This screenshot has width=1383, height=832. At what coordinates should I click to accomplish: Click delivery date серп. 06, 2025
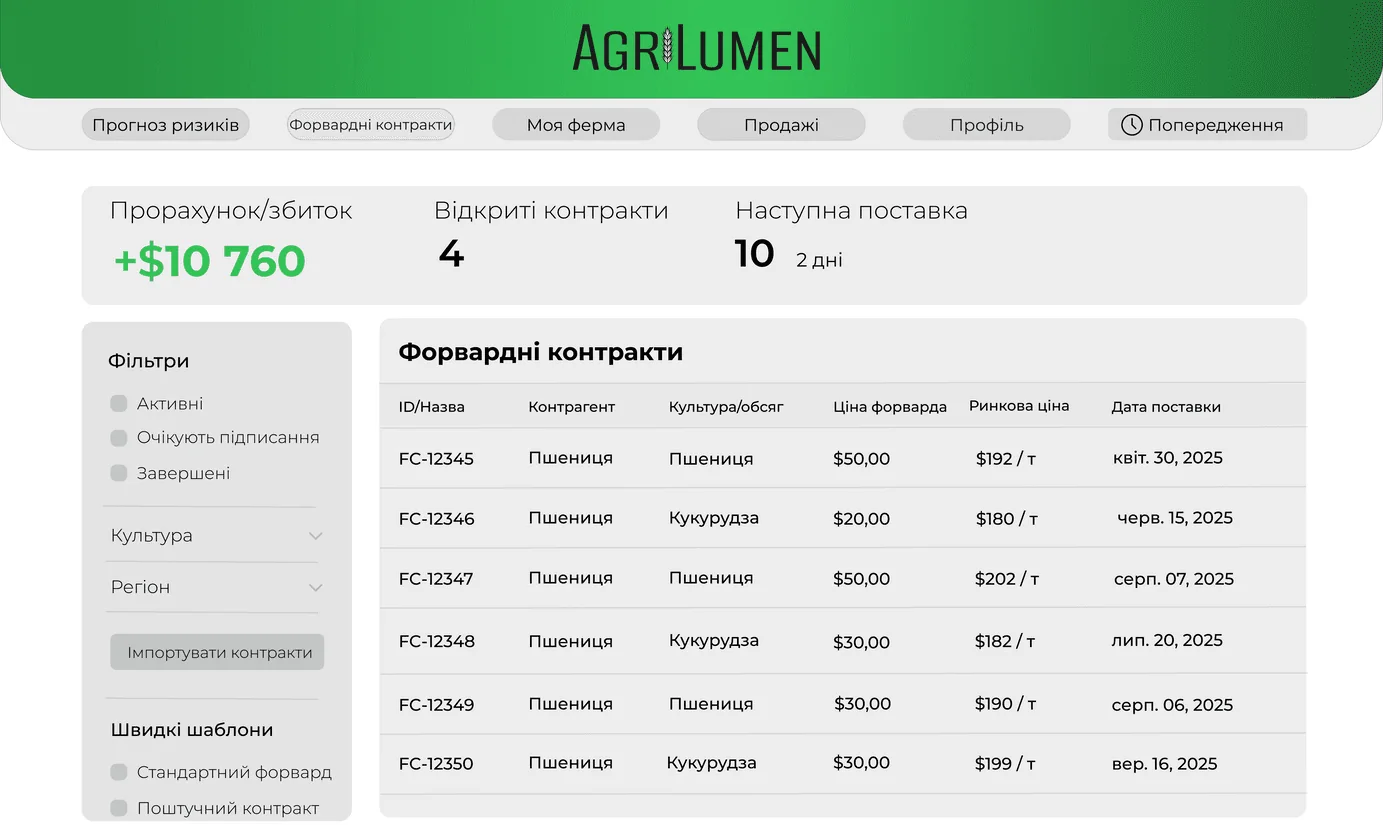[1172, 705]
